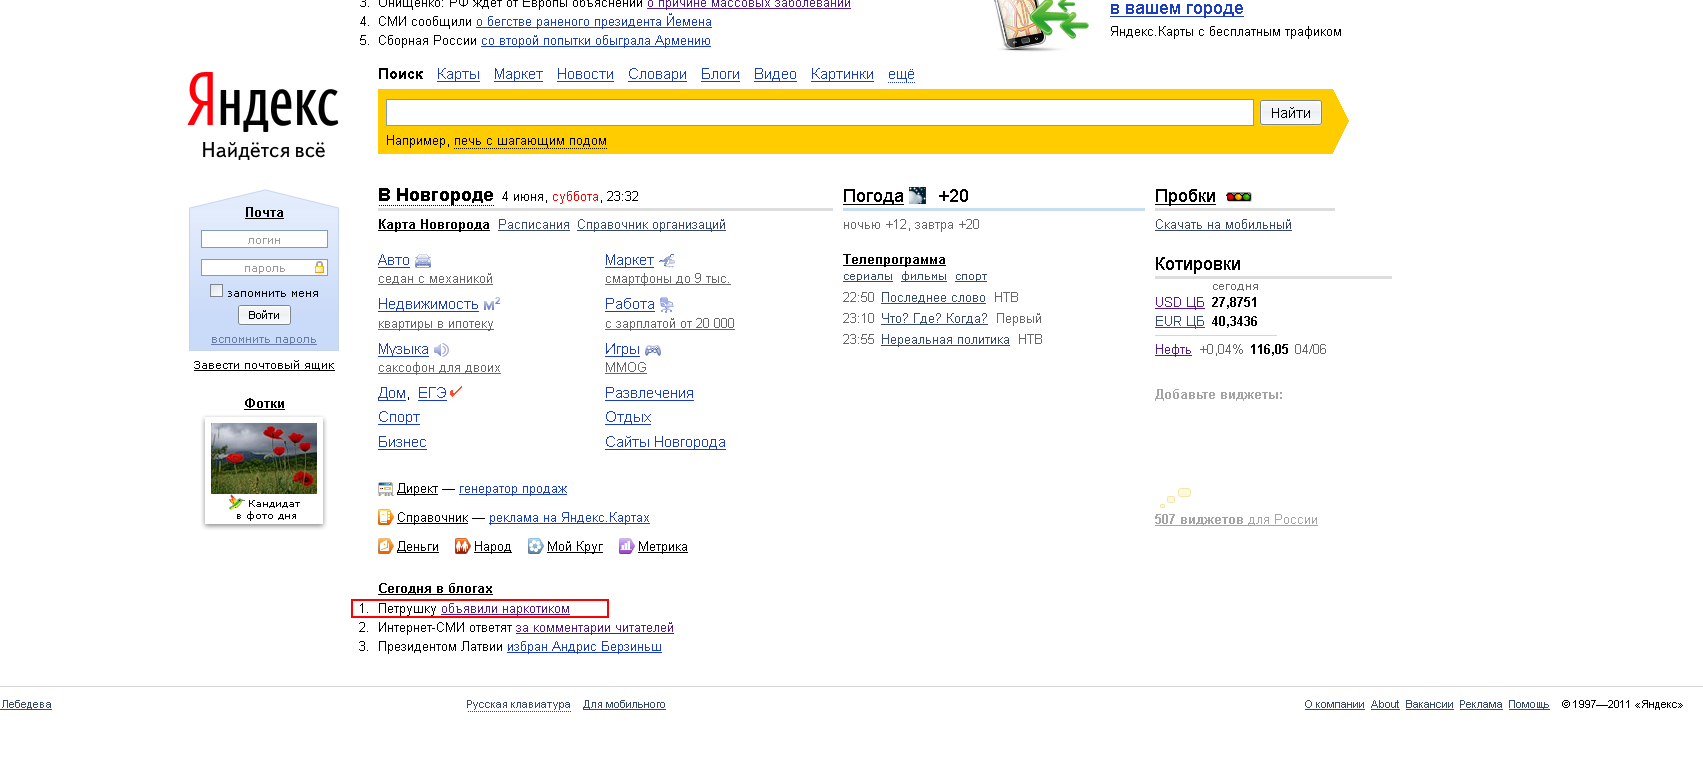This screenshot has height=772, width=1703.
Task: Click the weather icon next to Погода
Action: click(x=917, y=196)
